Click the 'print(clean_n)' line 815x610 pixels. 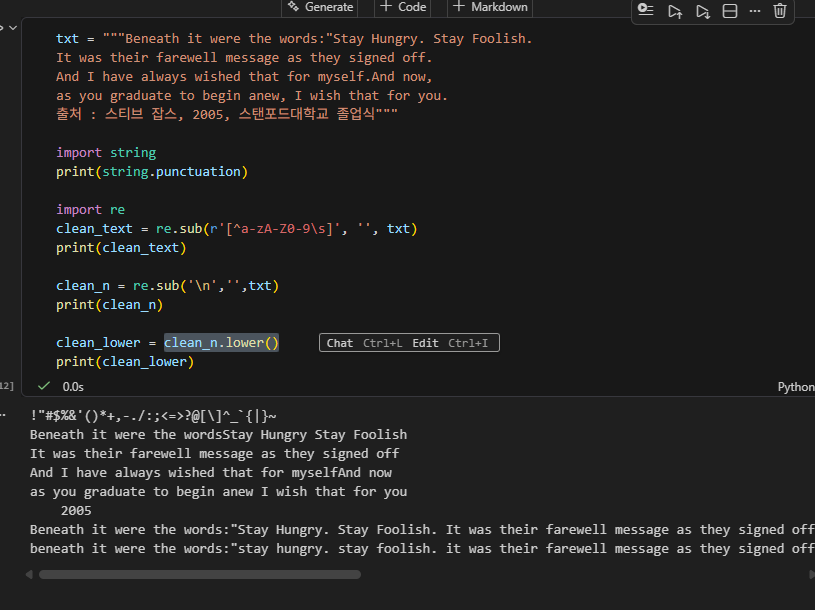pyautogui.click(x=110, y=305)
